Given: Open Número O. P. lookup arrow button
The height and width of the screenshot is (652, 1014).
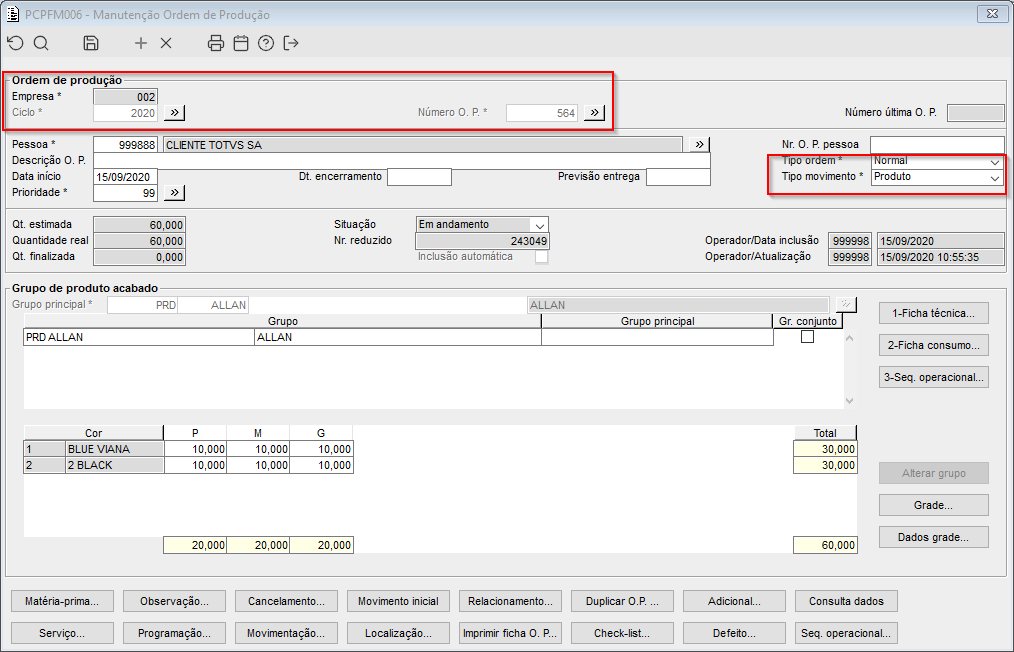Looking at the screenshot, I should pos(594,113).
